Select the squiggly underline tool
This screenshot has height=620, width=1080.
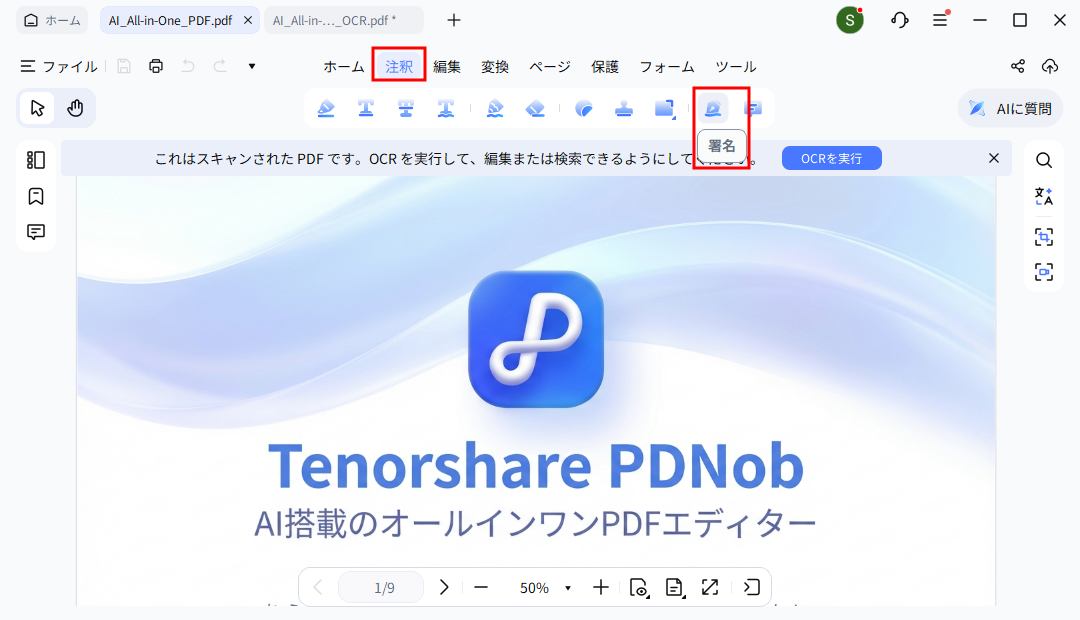coord(446,108)
